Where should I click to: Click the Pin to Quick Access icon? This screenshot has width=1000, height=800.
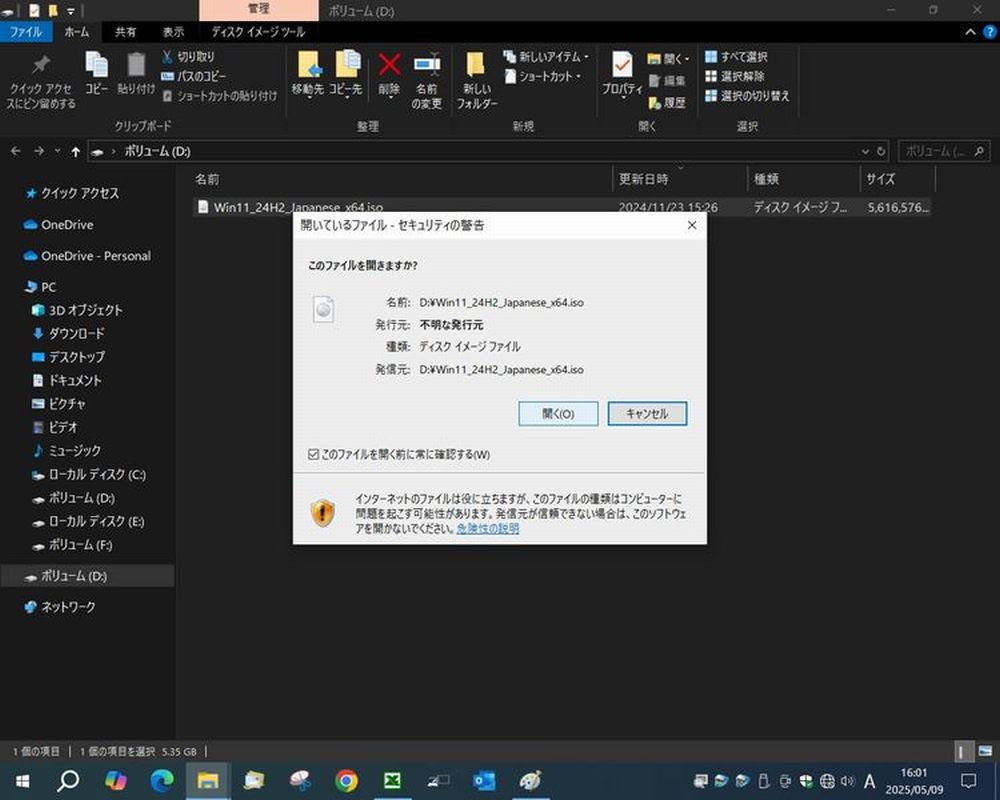click(41, 64)
